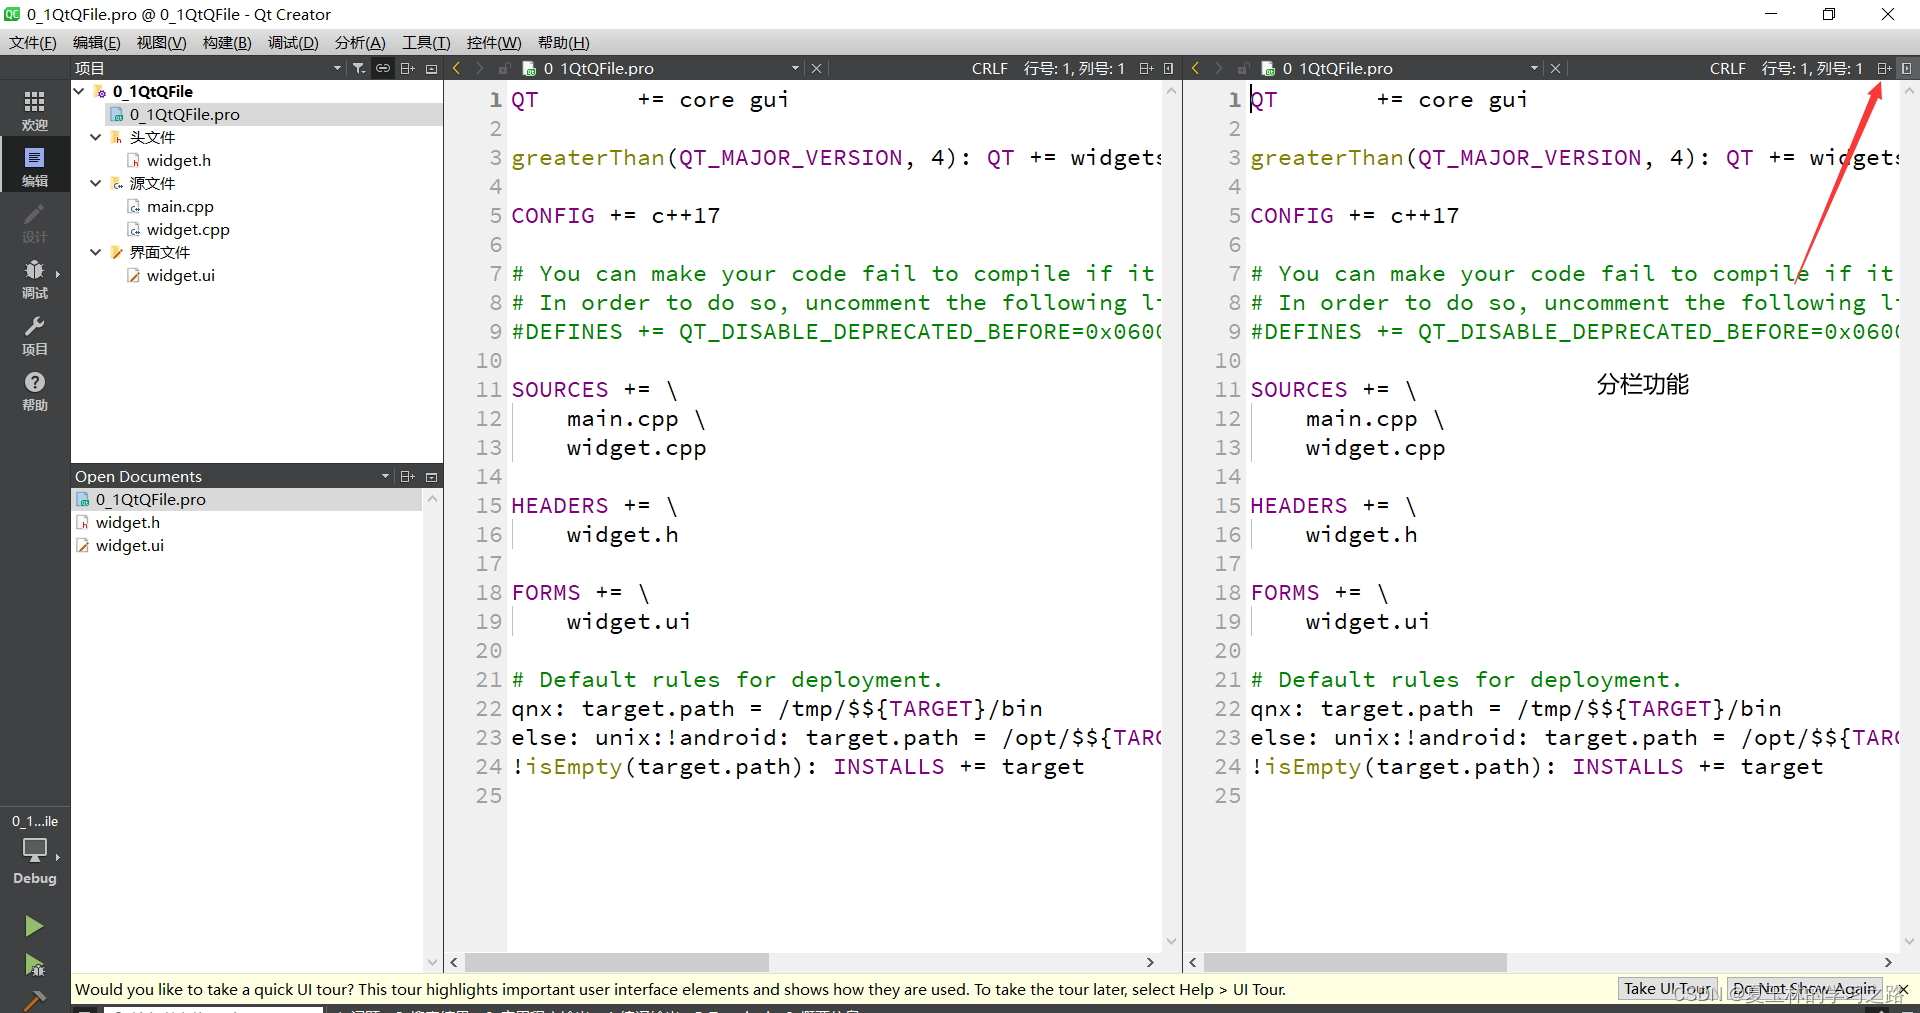Select widget.h in project tree
This screenshot has height=1013, width=1920.
click(x=178, y=160)
